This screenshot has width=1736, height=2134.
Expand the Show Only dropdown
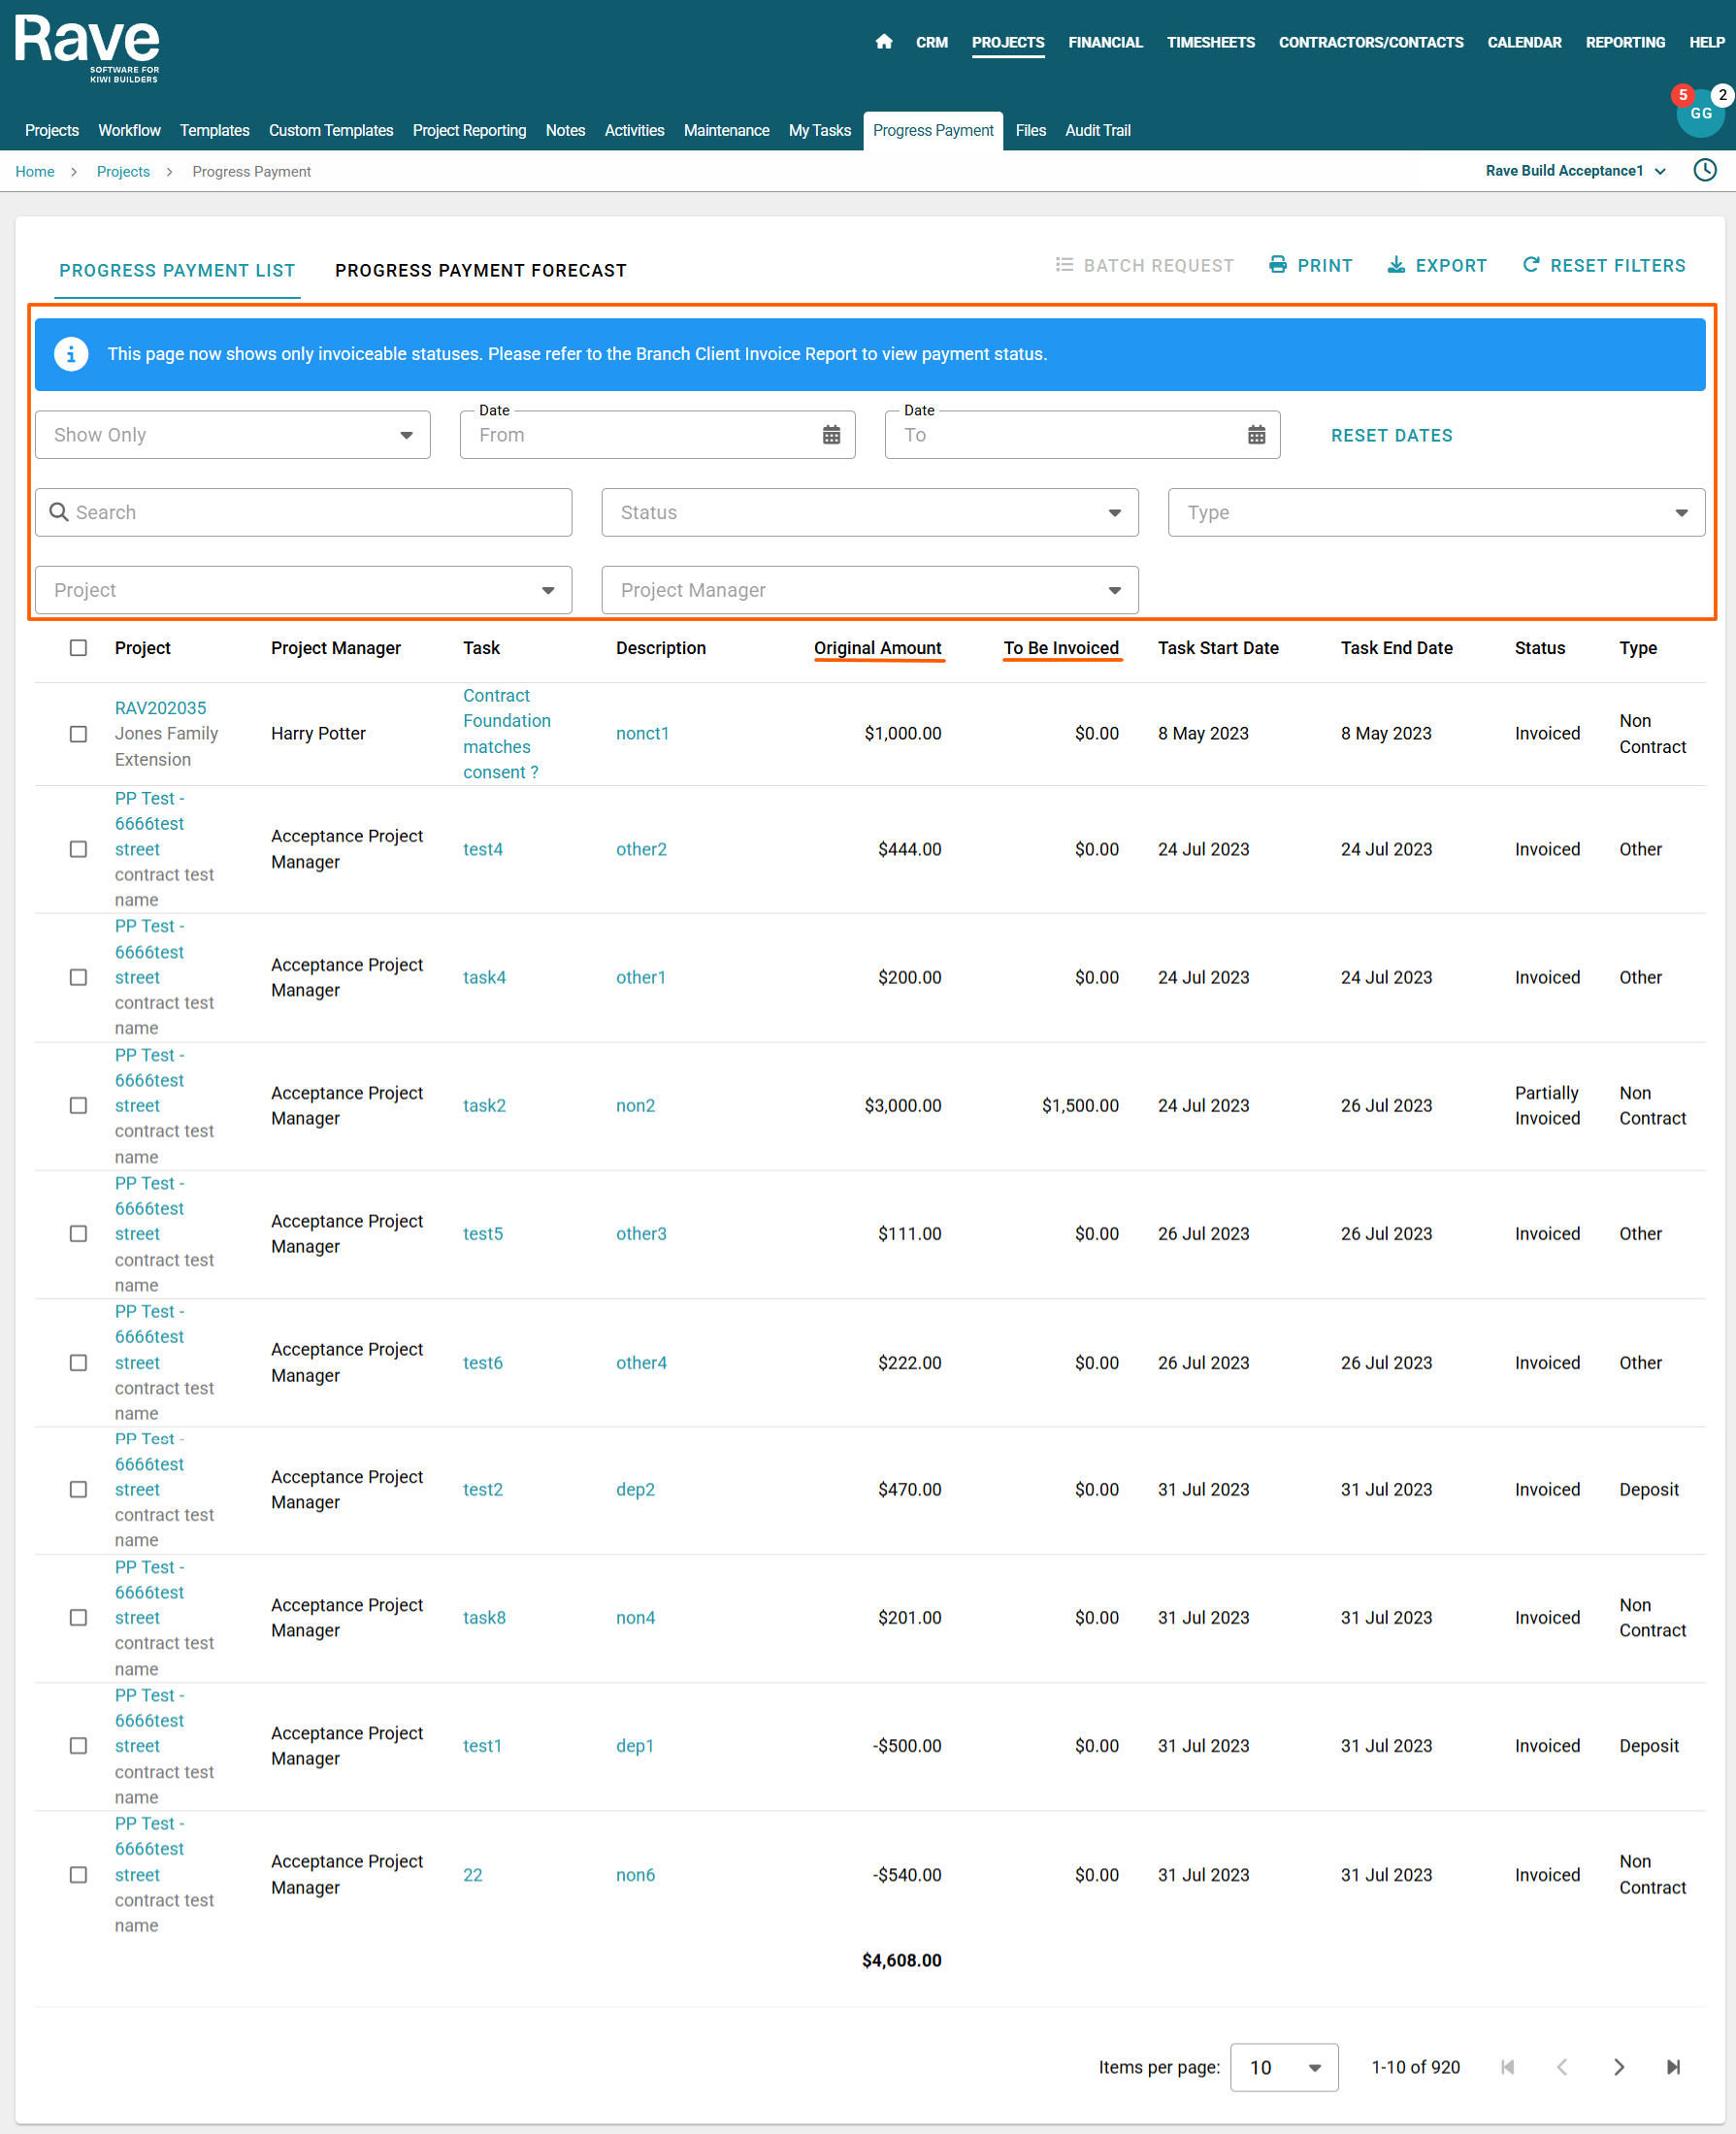232,435
